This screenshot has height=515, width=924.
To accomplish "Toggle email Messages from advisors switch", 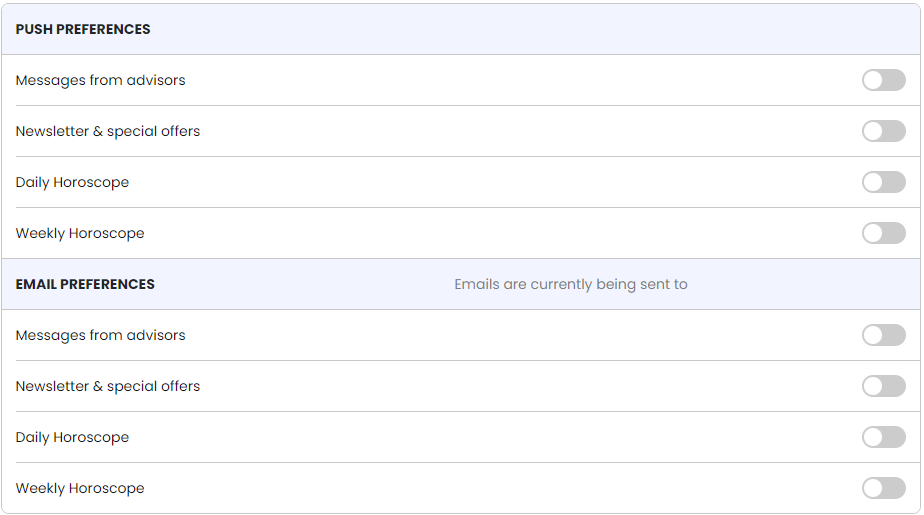I will click(883, 335).
